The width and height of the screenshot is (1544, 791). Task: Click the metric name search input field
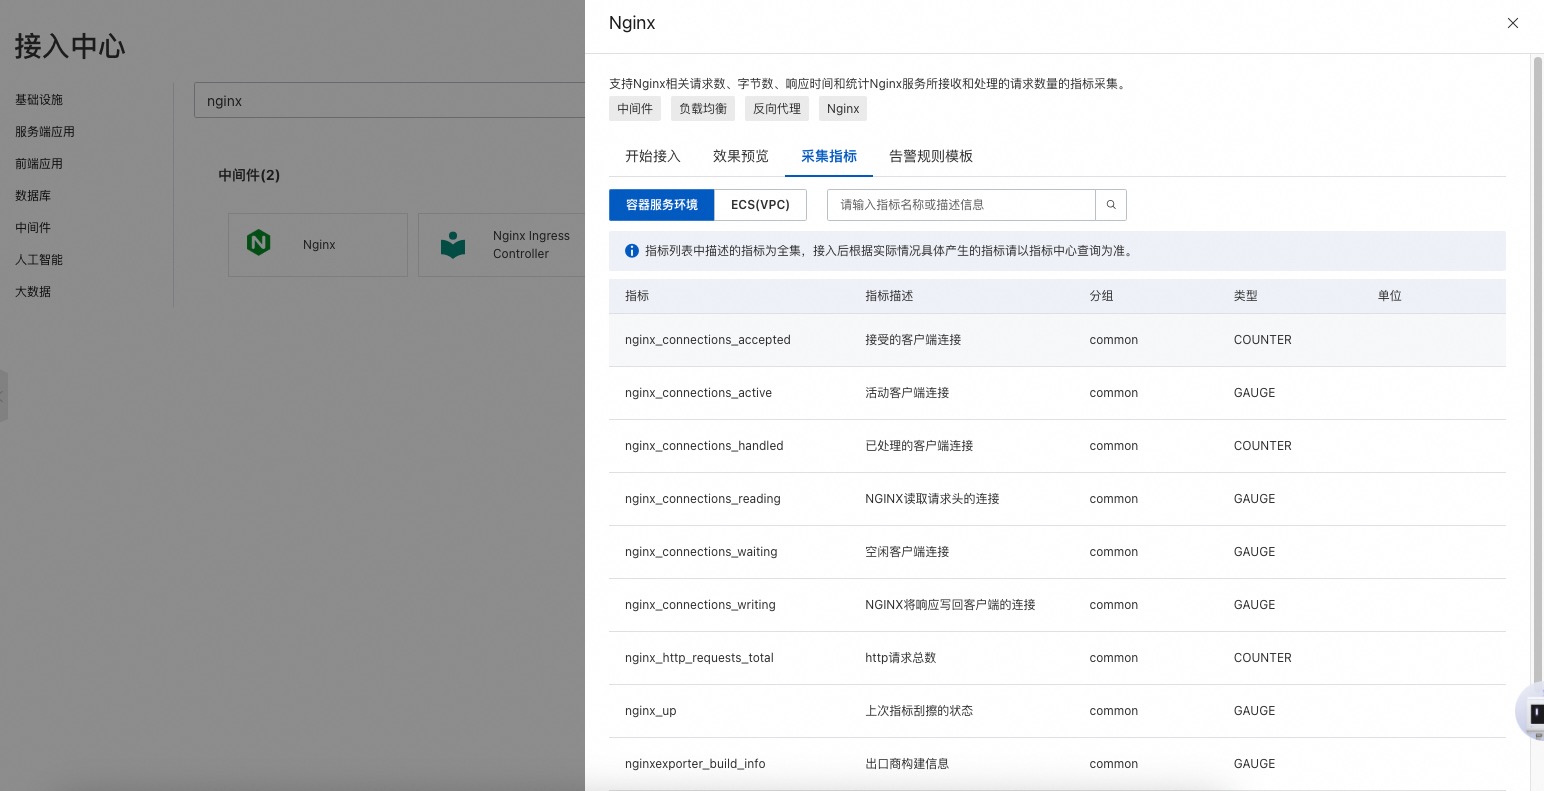(x=960, y=205)
